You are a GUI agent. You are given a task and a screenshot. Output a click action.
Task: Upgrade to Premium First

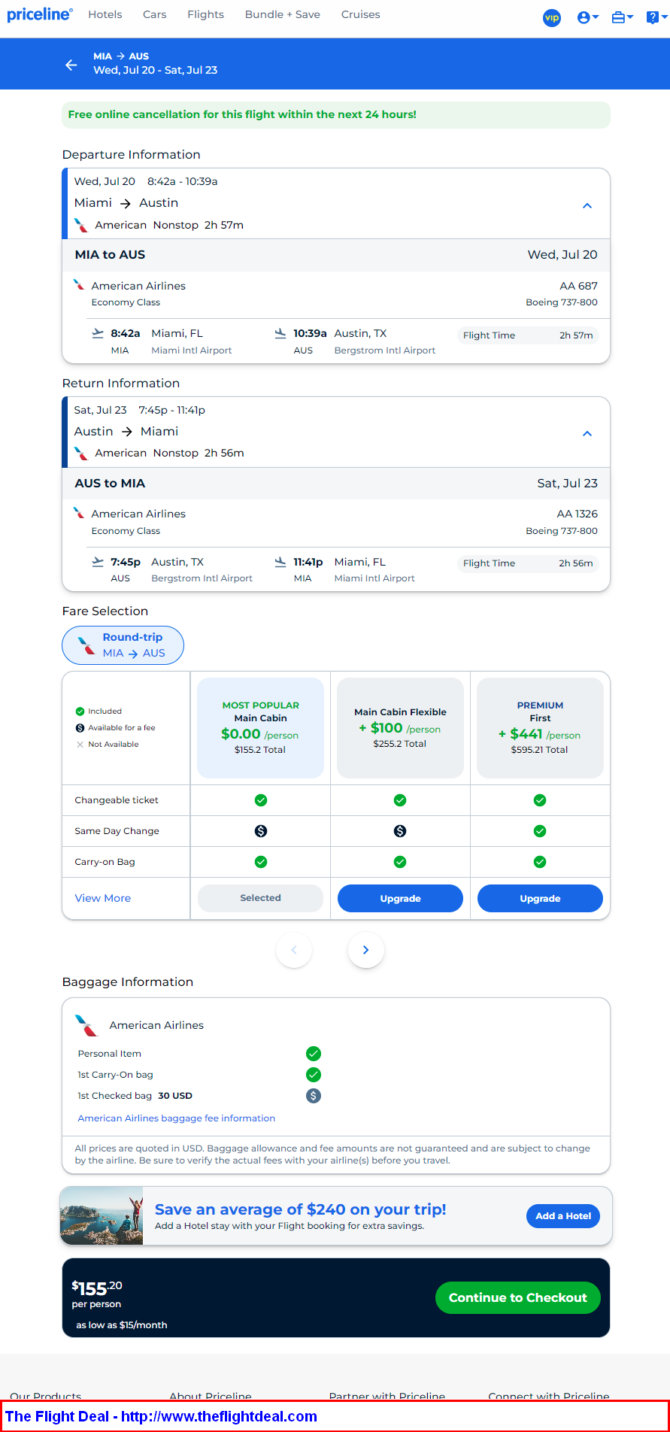point(540,898)
